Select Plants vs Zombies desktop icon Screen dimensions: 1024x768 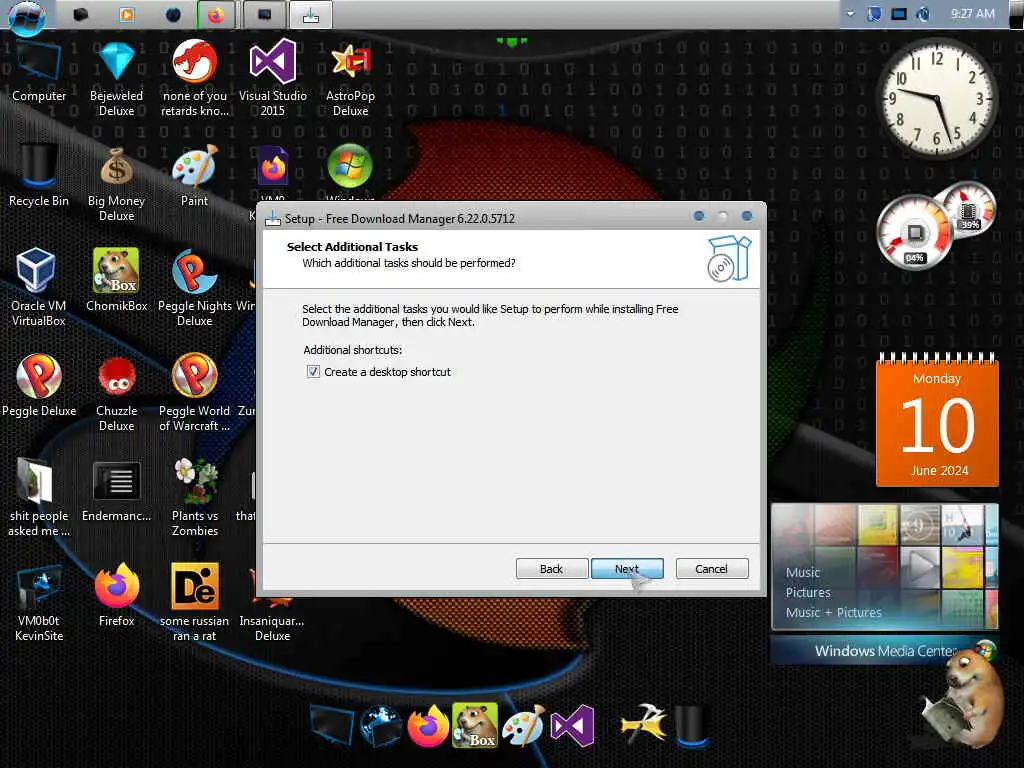pos(194,498)
